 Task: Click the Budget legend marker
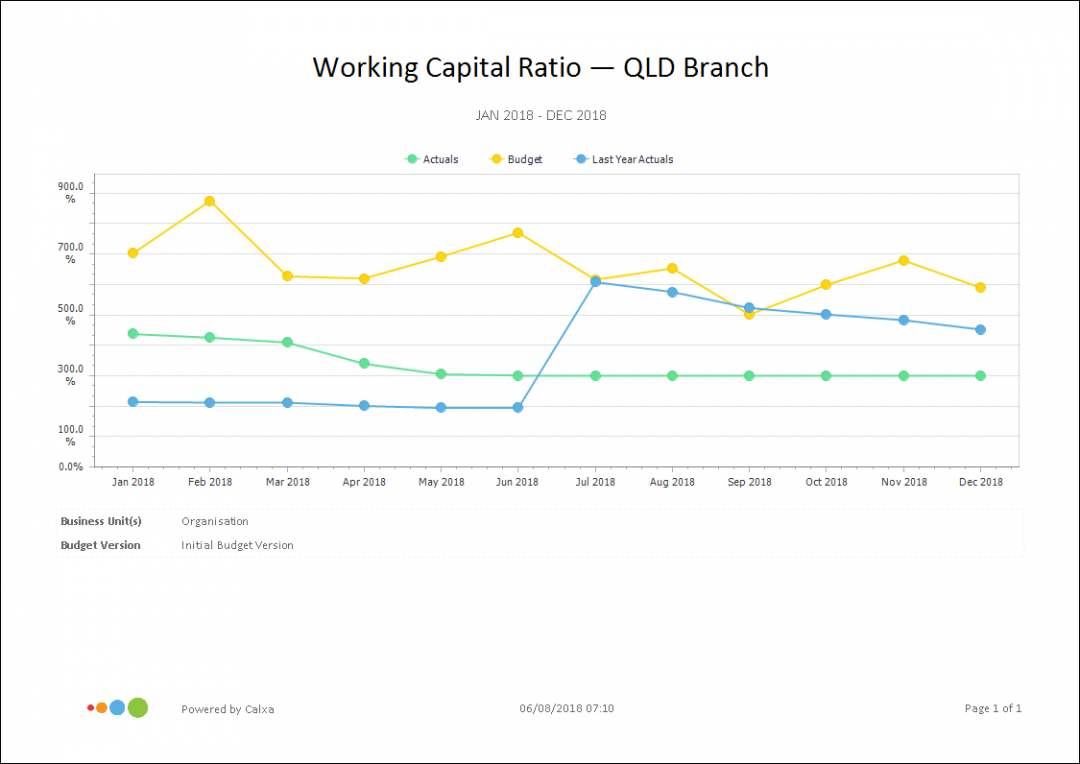point(496,159)
